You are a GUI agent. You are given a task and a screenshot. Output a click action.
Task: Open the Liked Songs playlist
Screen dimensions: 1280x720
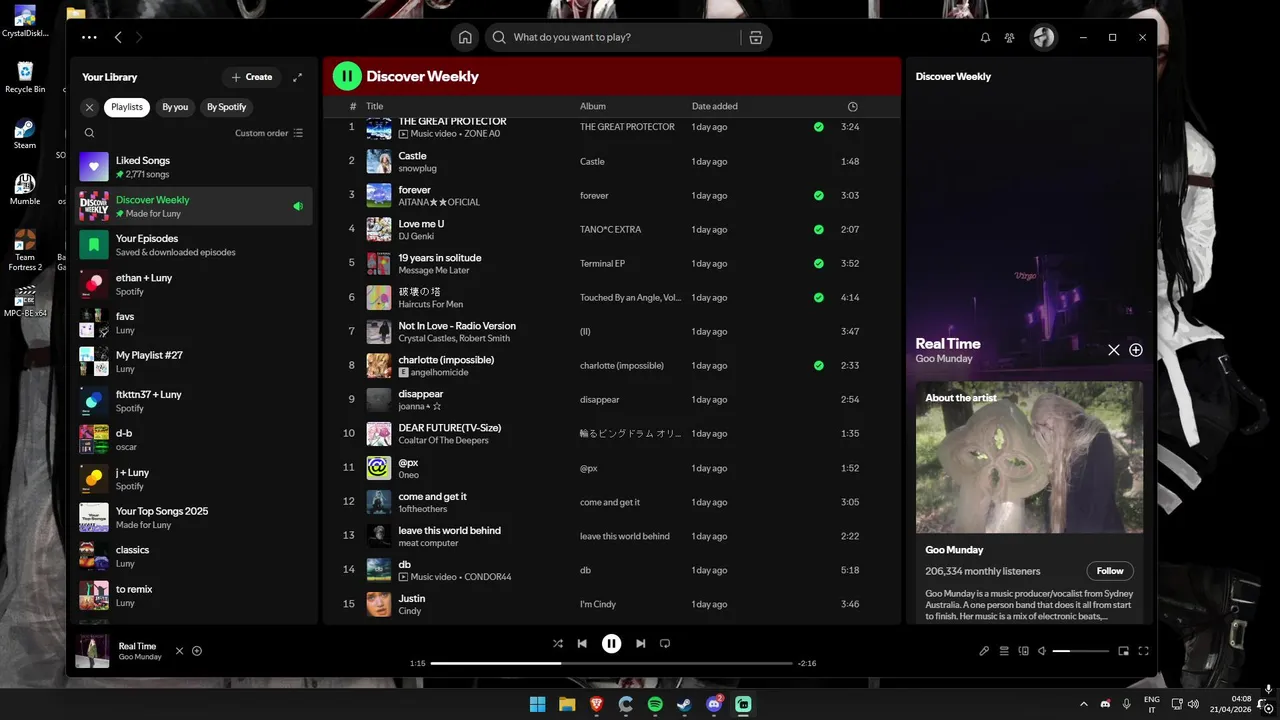pyautogui.click(x=194, y=167)
